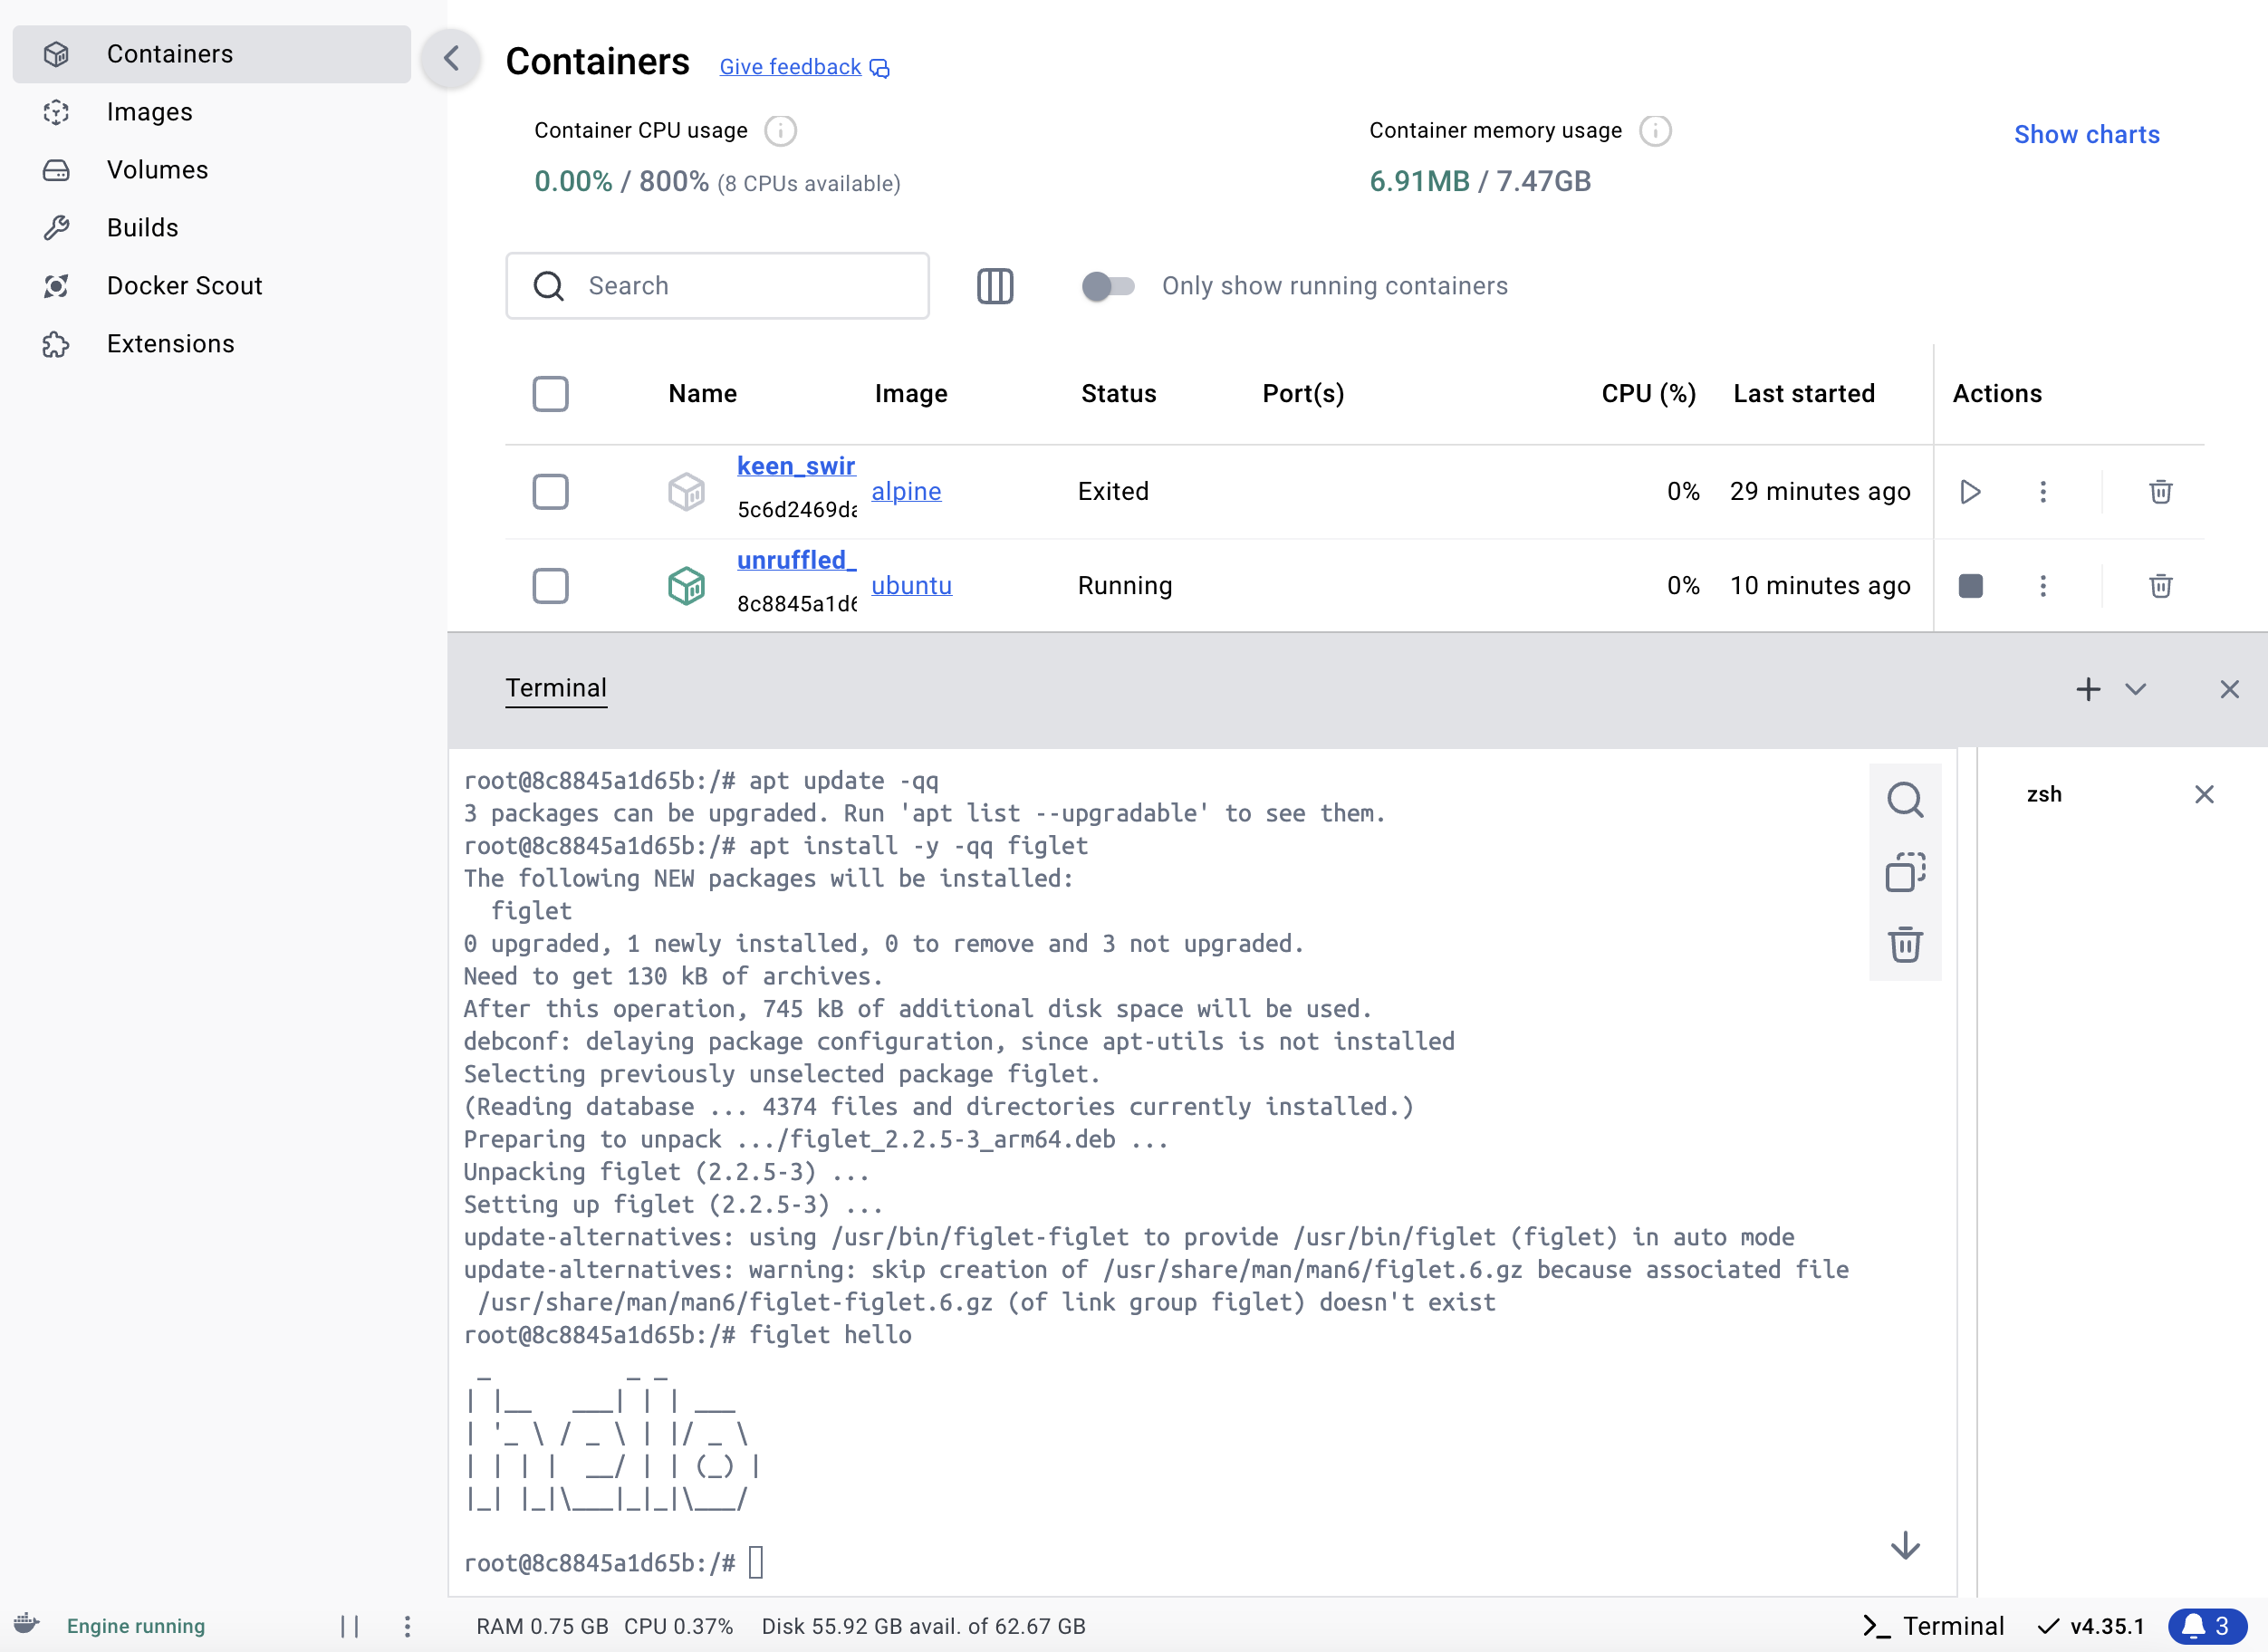Focus the container Search field
This screenshot has height=1652, width=2268.
pos(740,286)
